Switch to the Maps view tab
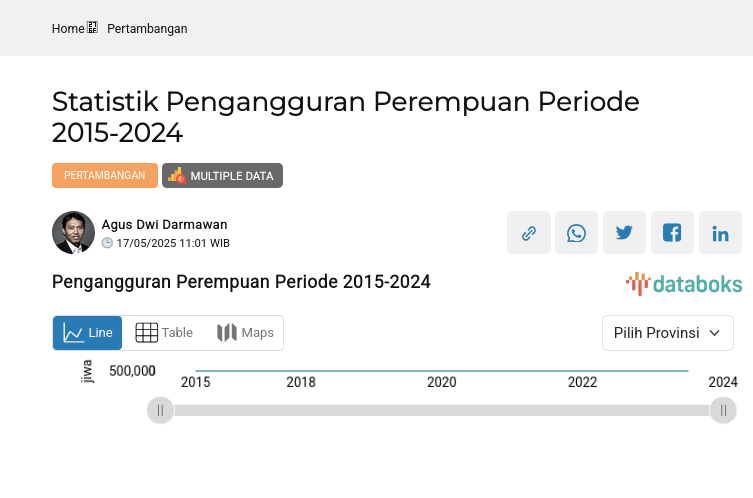Viewport: 753px width, 498px height. point(245,333)
